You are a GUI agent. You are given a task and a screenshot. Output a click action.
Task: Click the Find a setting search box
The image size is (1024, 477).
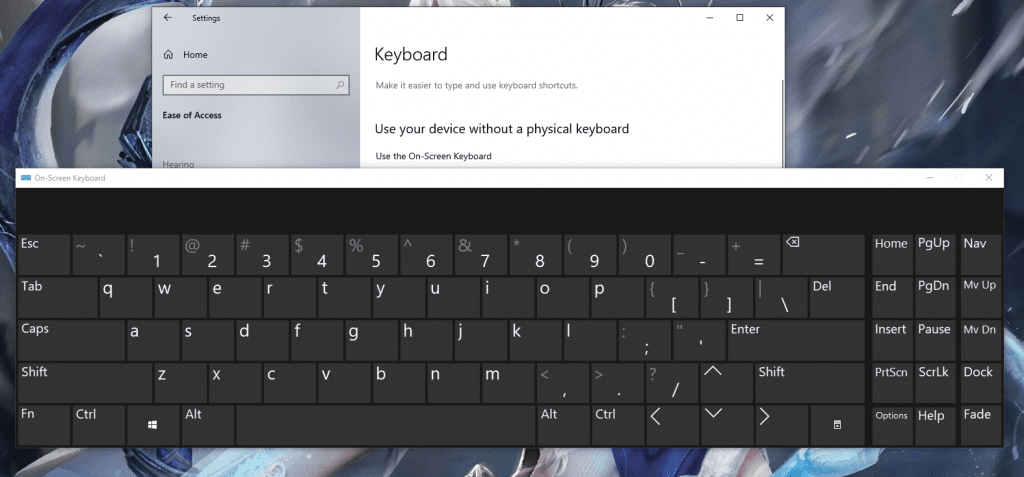tap(254, 85)
